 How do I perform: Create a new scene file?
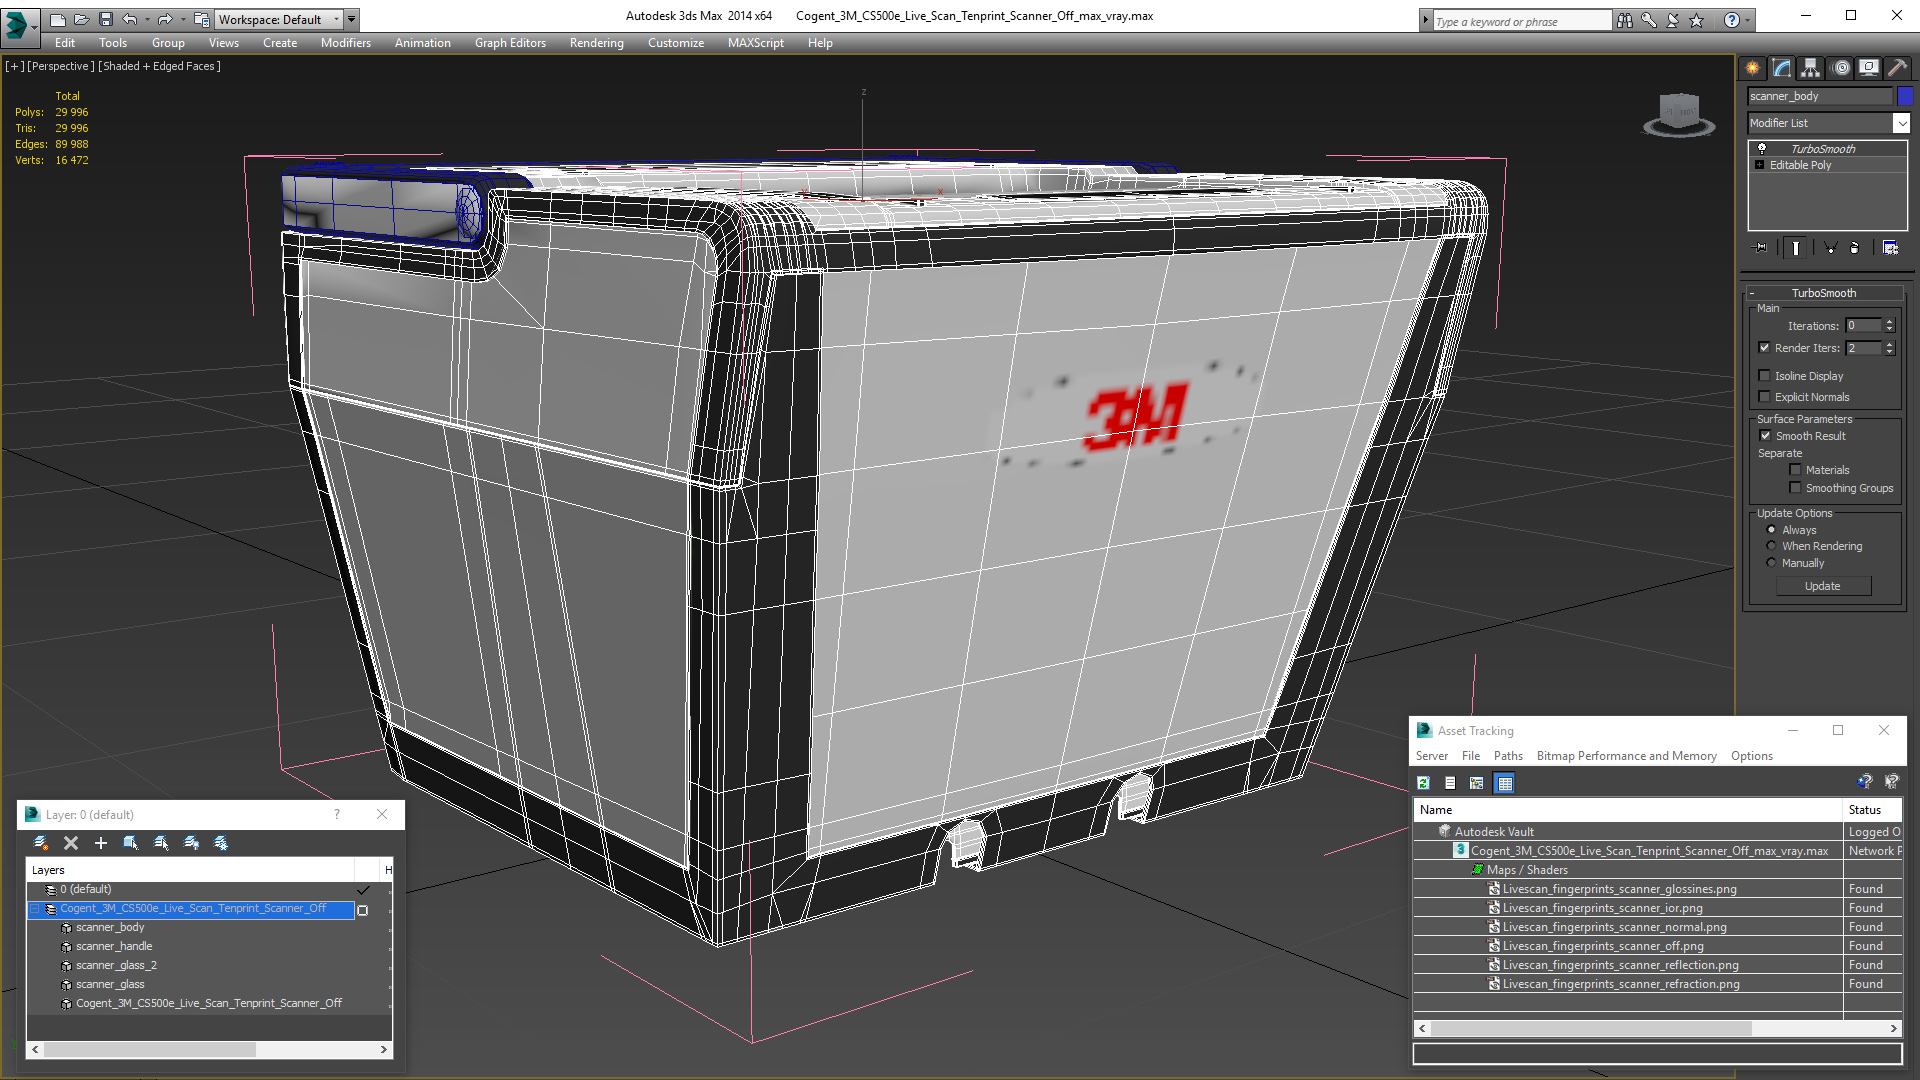(57, 19)
